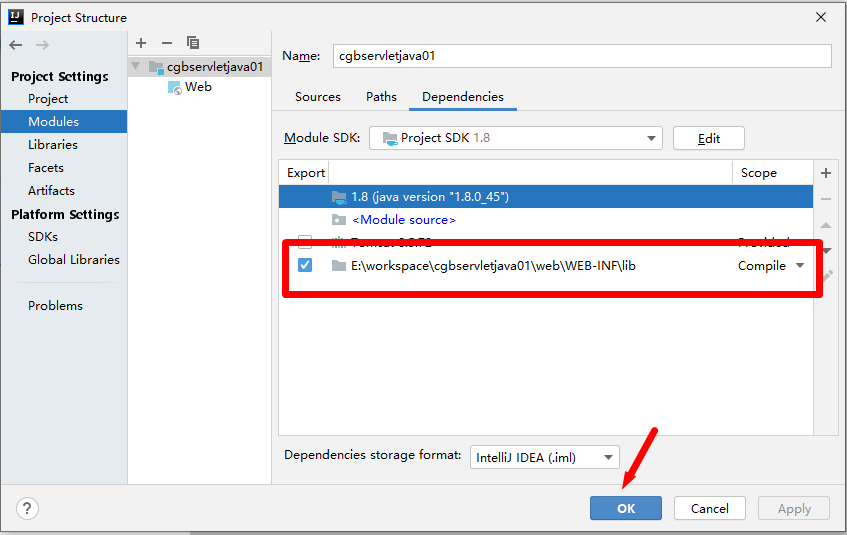Open SDKs under Platform Settings

click(43, 237)
